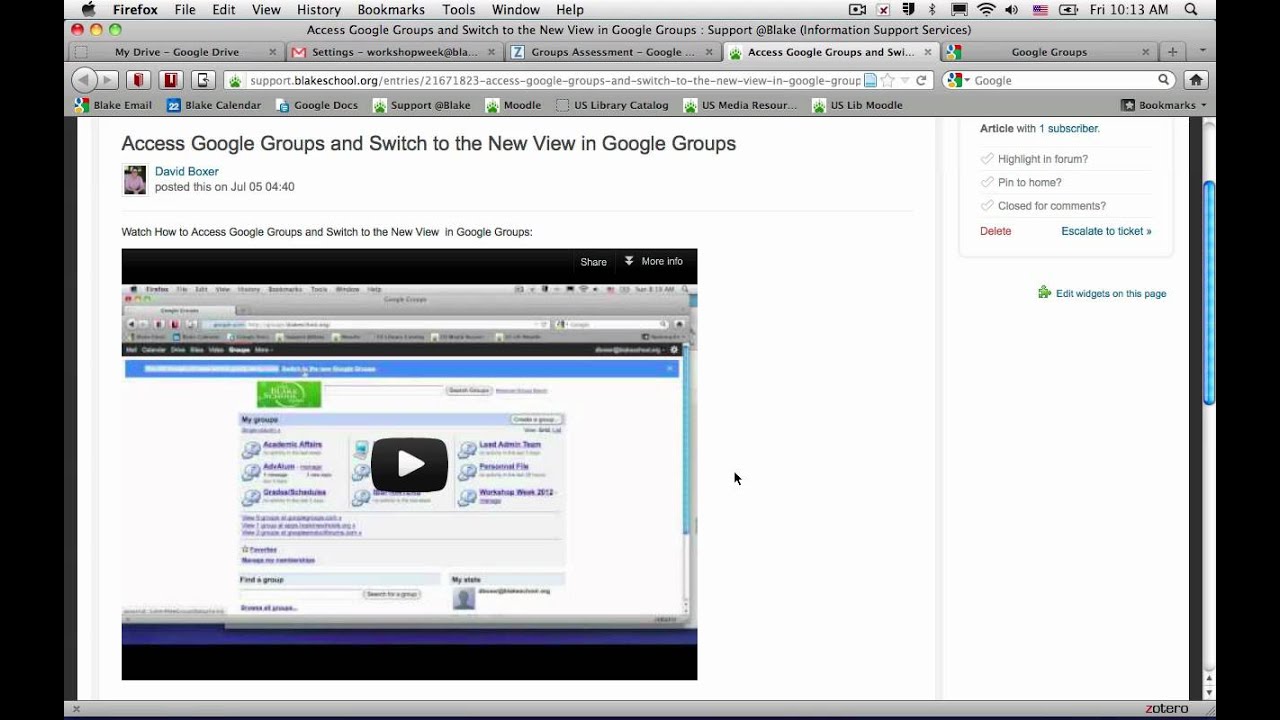
Task: Click the page vertical scrollbar thumb
Action: [1208, 293]
